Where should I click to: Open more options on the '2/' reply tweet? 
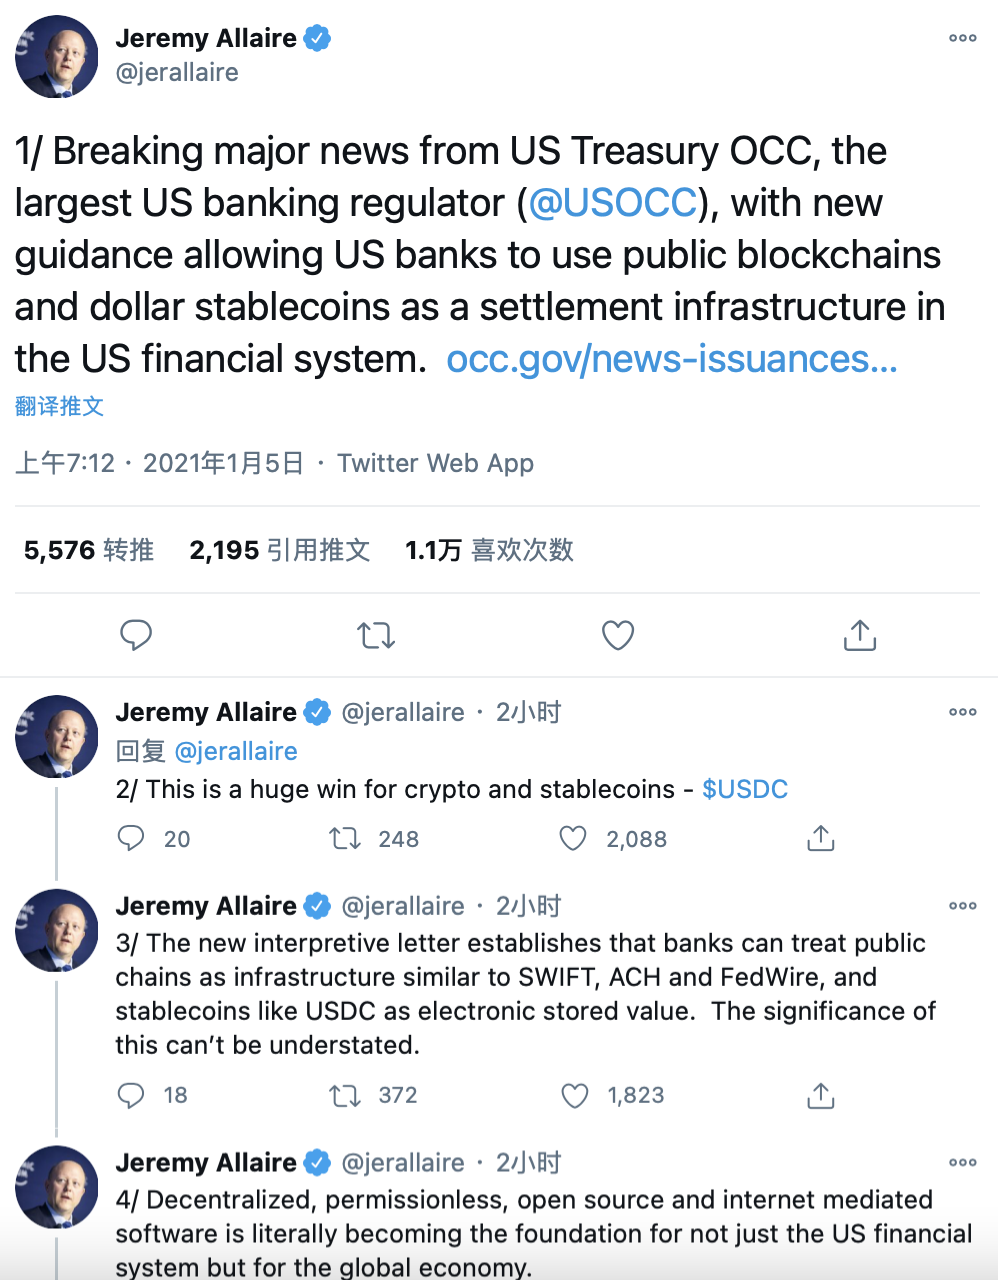point(962,712)
